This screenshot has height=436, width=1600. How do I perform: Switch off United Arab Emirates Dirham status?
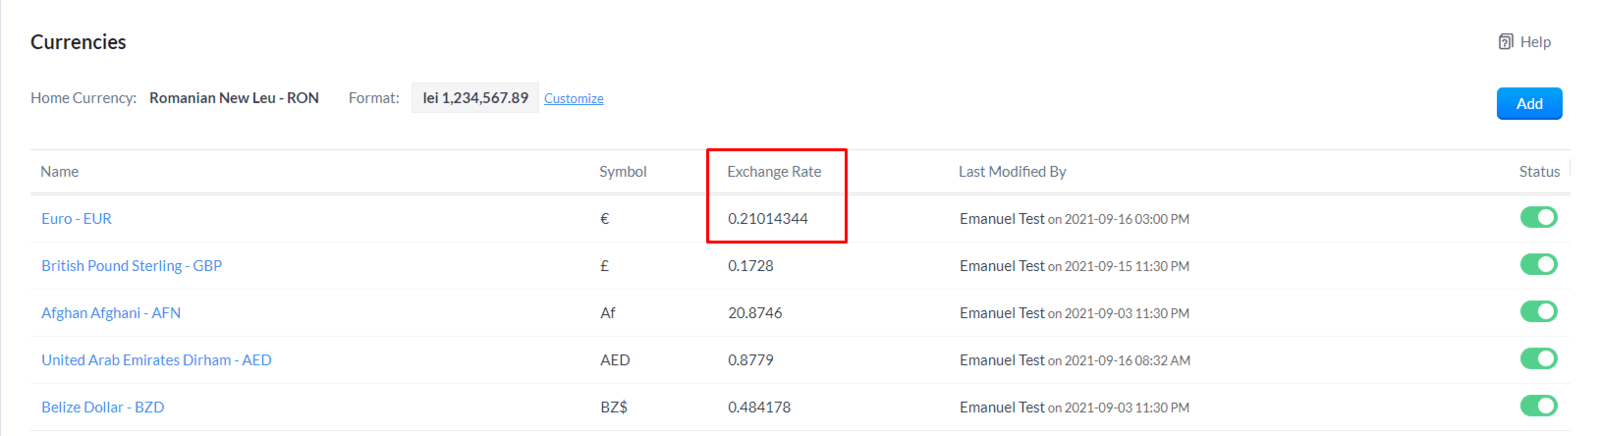pyautogui.click(x=1539, y=358)
